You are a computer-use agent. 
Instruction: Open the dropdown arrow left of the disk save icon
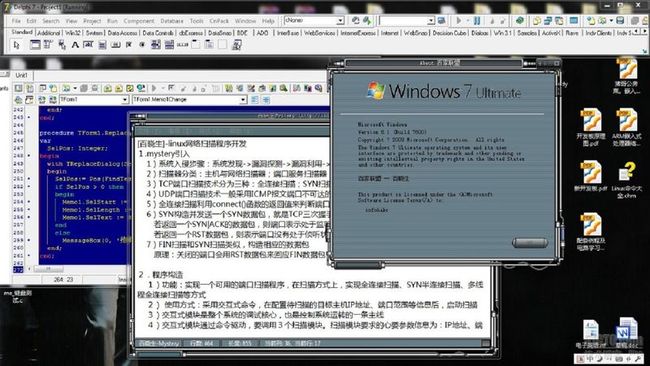[x=611, y=20]
